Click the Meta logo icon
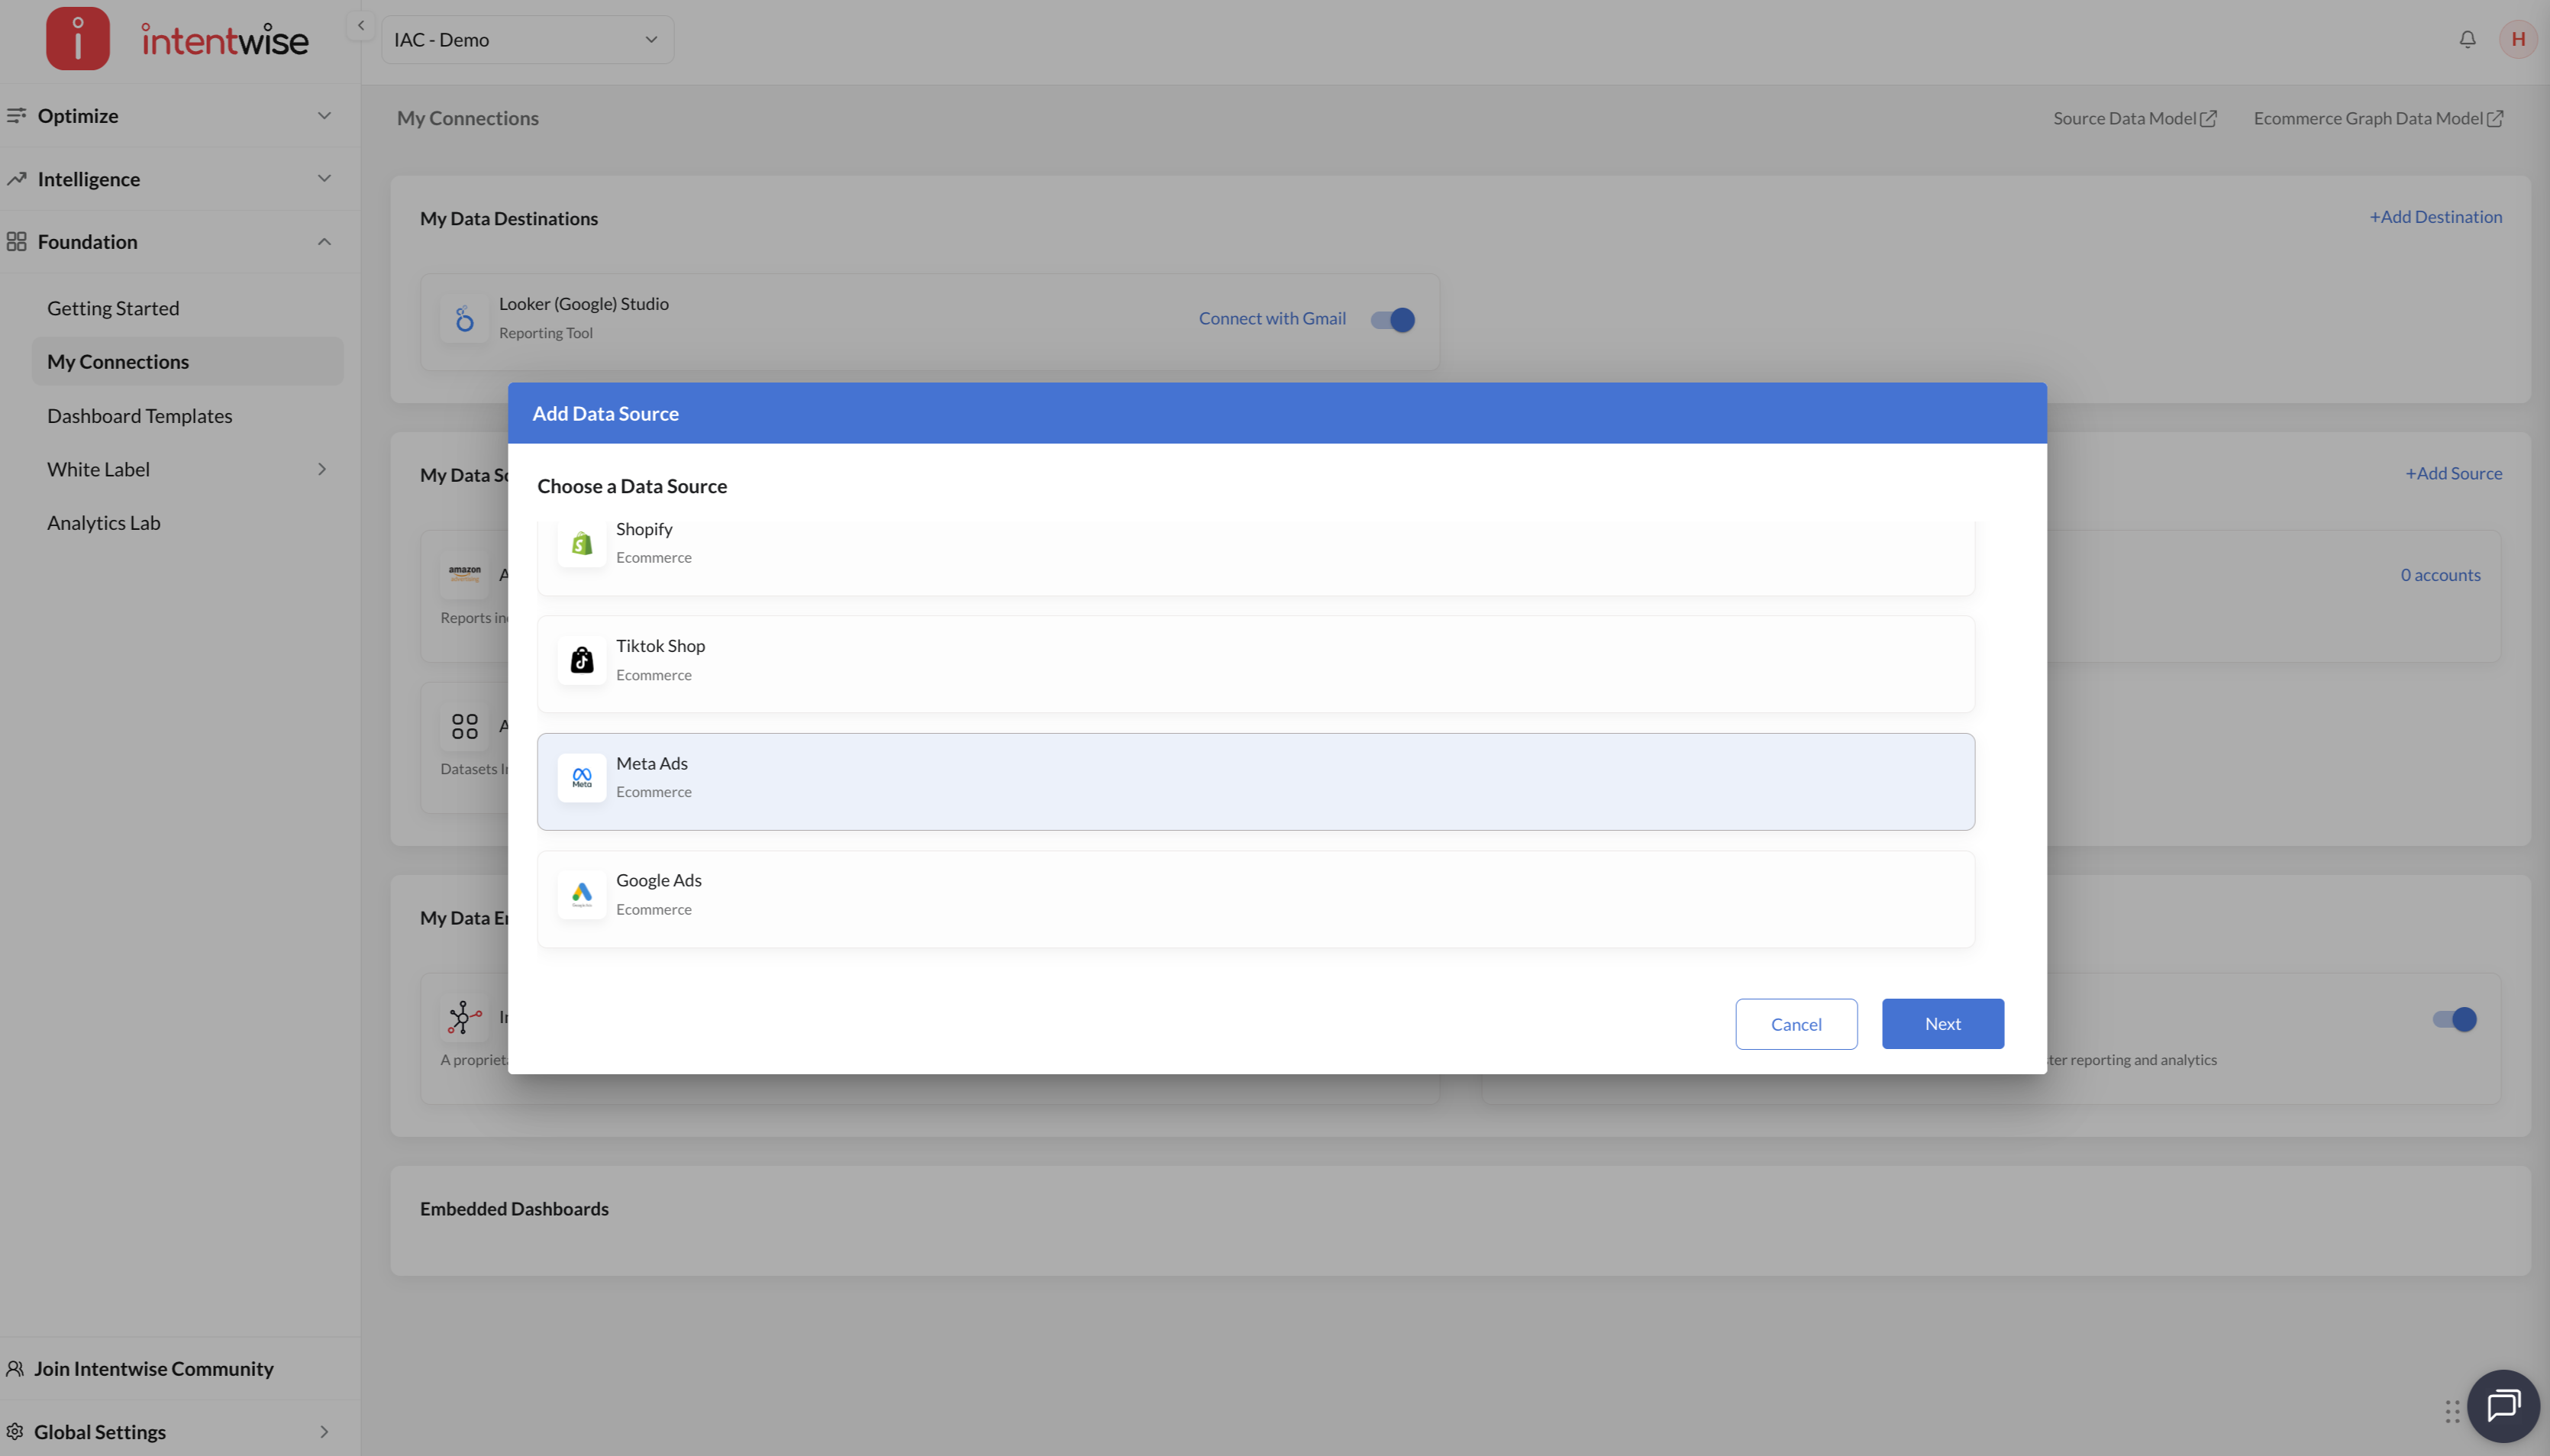The image size is (2550, 1456). click(x=582, y=777)
